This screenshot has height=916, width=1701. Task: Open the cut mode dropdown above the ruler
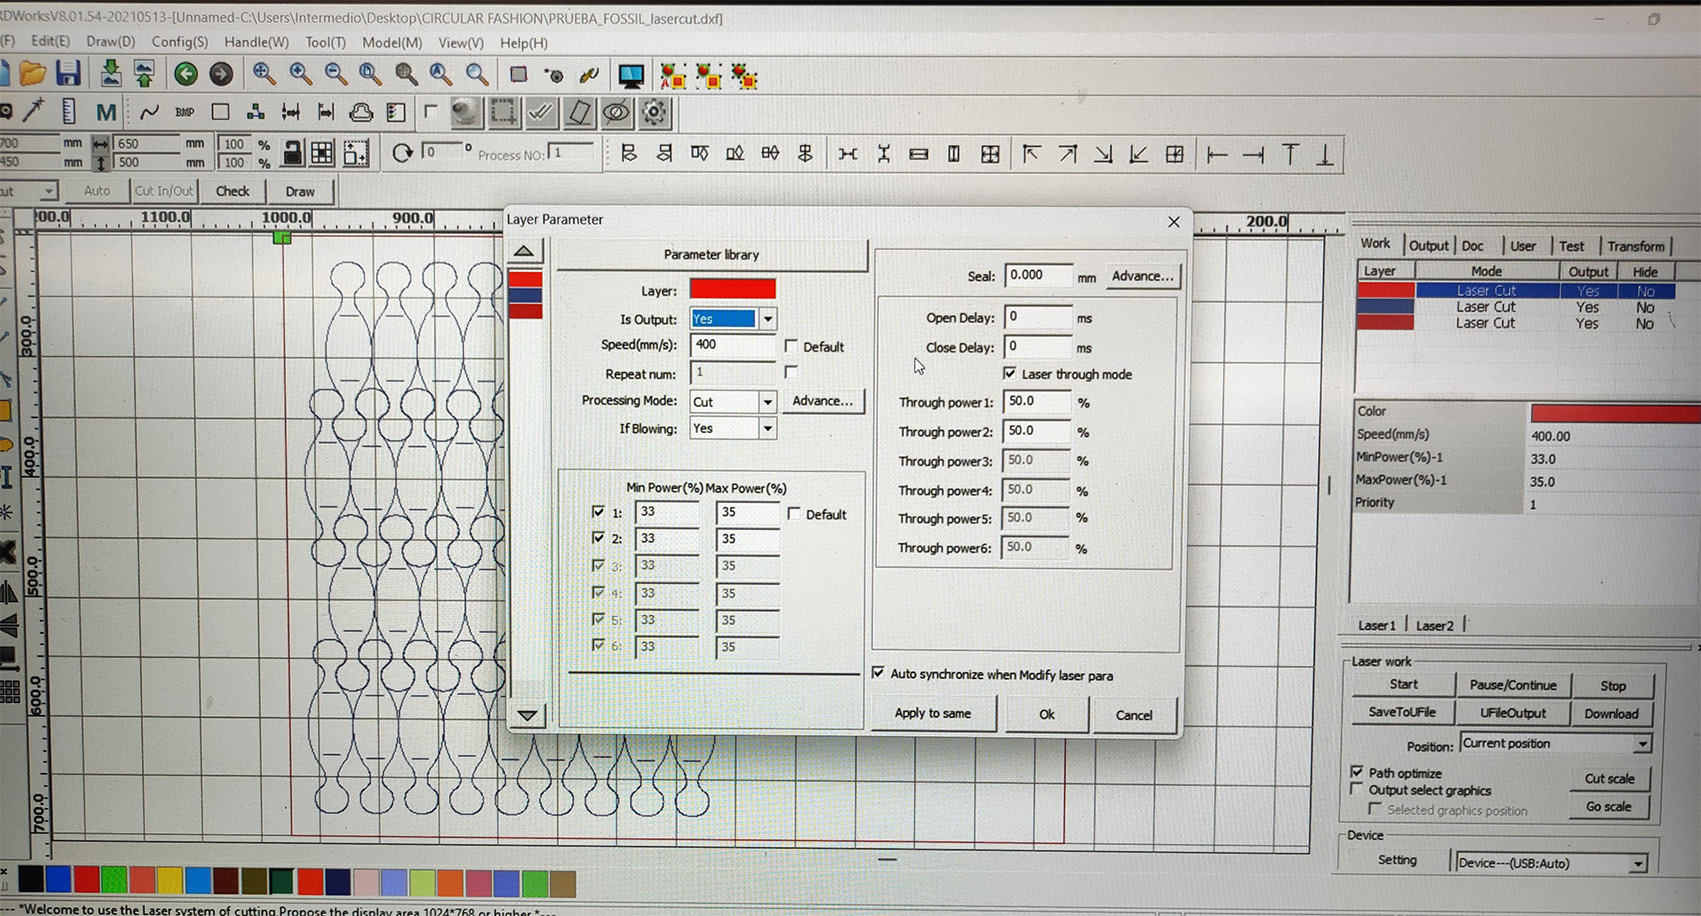[x=47, y=190]
